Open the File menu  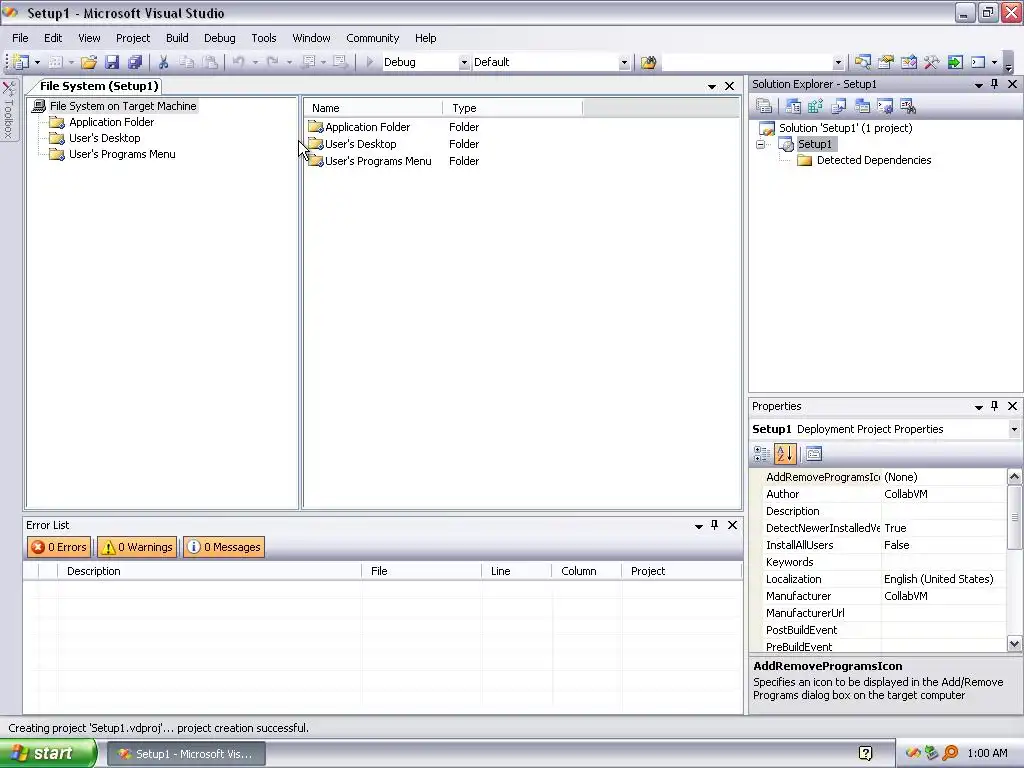[x=20, y=38]
